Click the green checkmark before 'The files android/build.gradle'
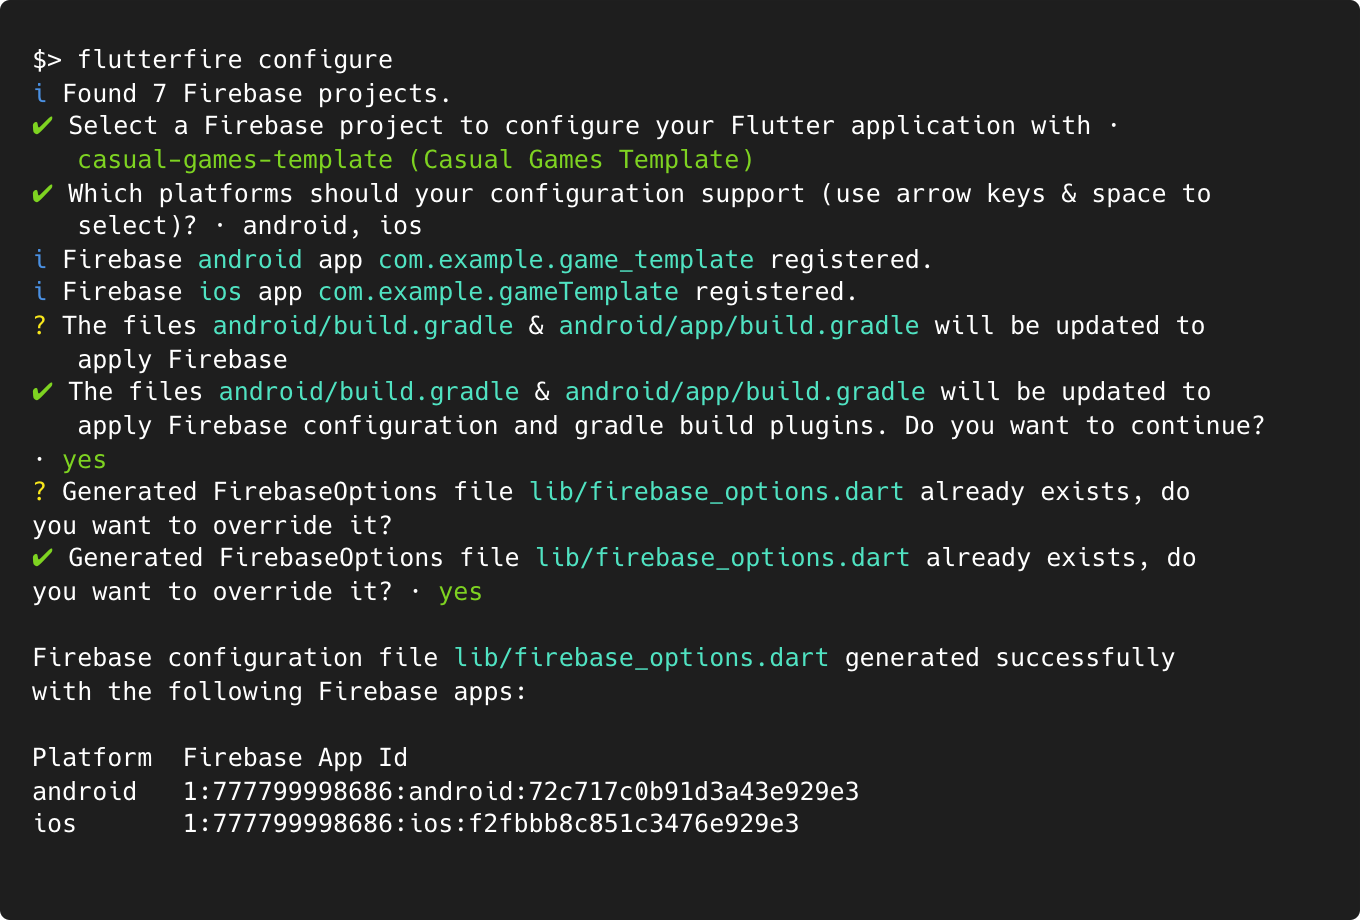The height and width of the screenshot is (920, 1360). point(42,392)
